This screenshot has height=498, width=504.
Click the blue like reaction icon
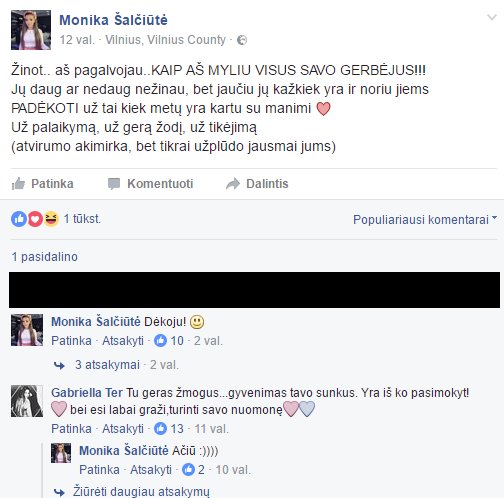click(19, 219)
